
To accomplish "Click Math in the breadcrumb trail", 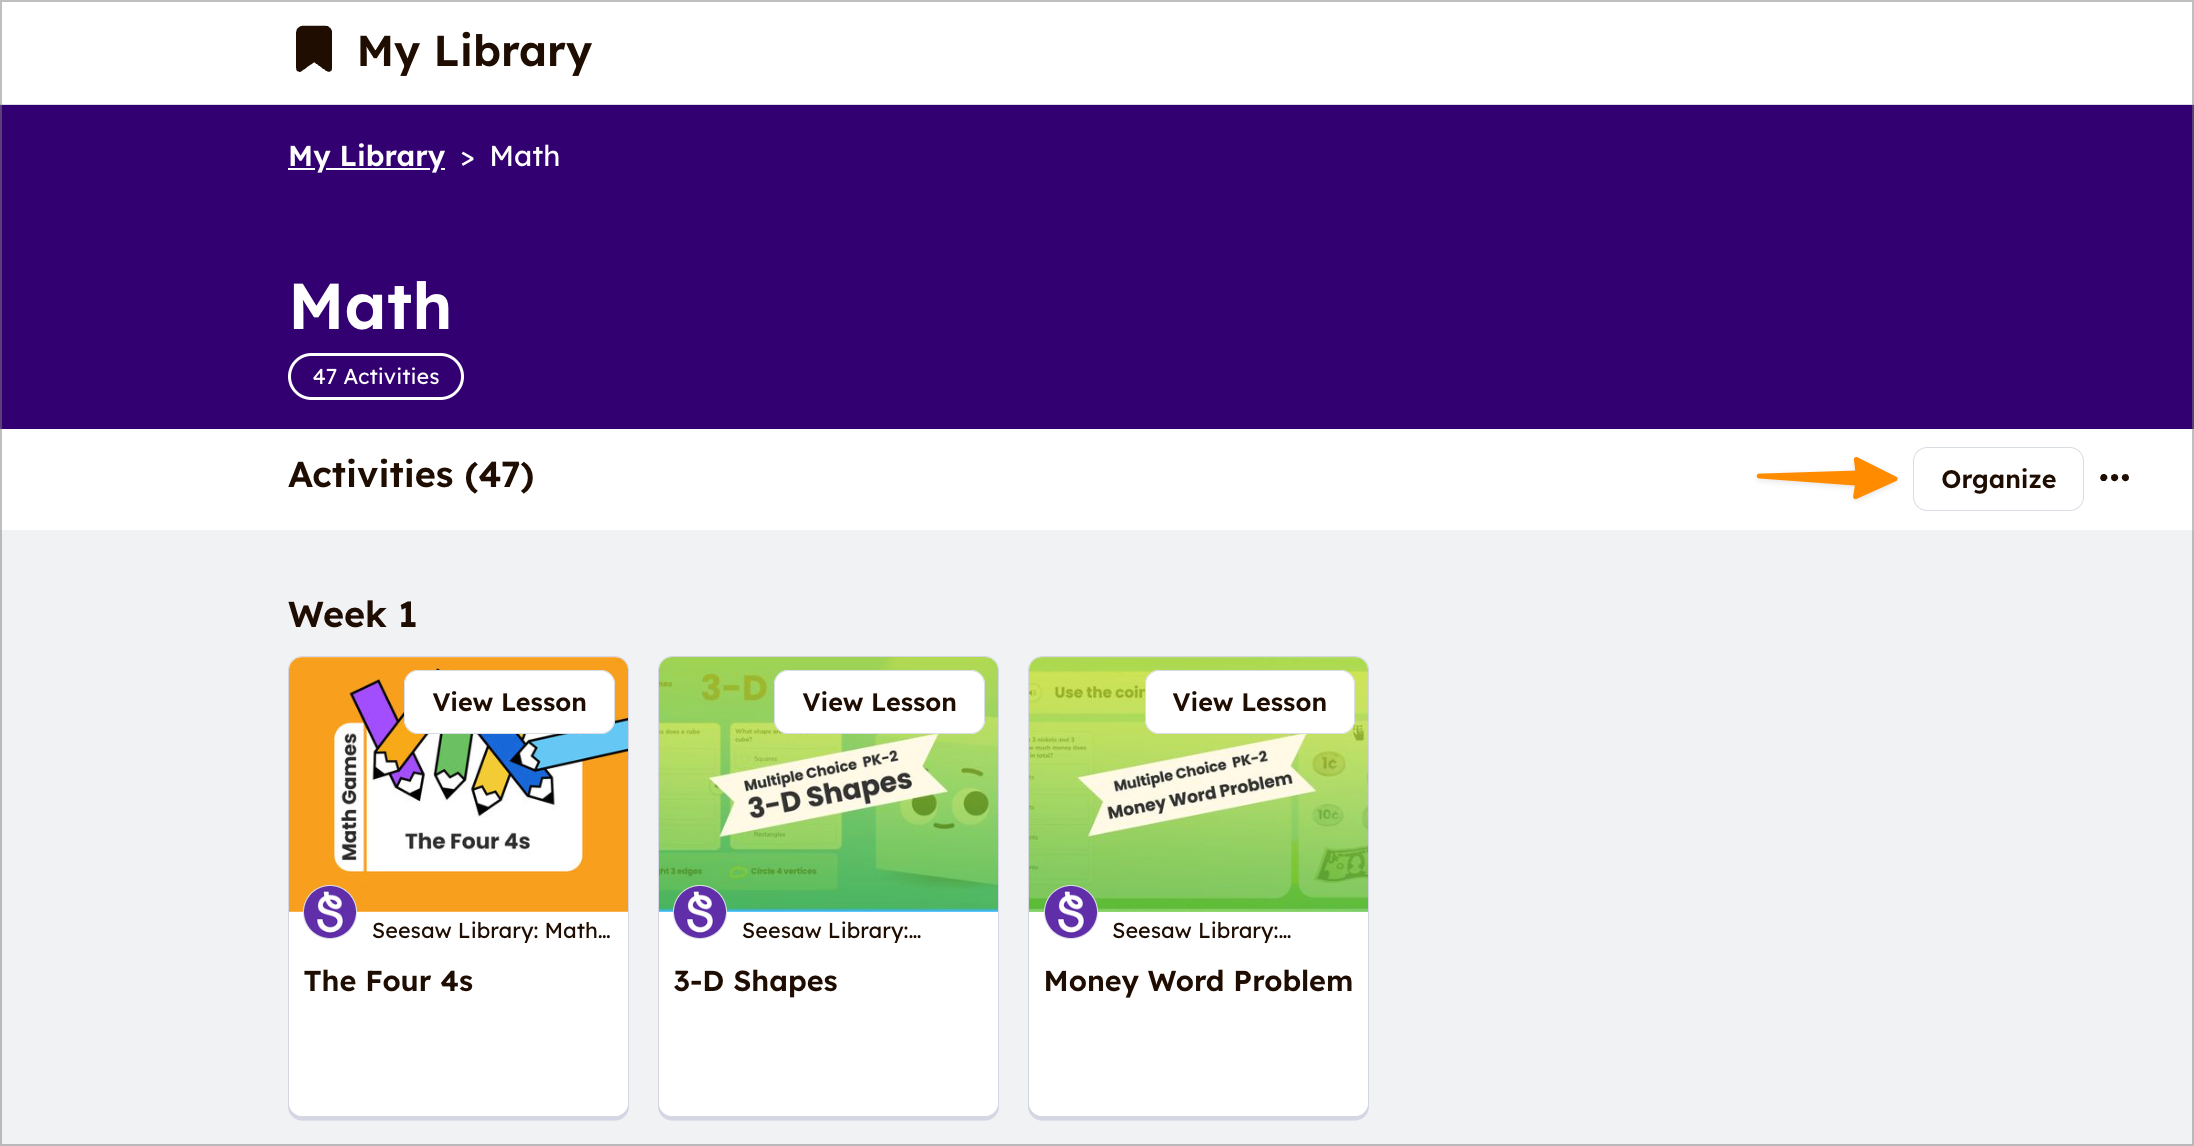I will click(525, 156).
